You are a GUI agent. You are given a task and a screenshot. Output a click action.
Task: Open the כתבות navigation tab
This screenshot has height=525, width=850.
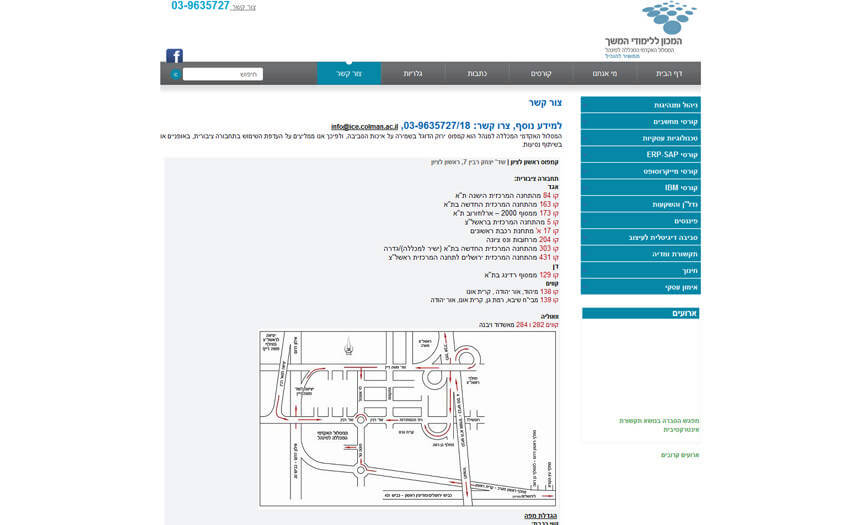477,74
